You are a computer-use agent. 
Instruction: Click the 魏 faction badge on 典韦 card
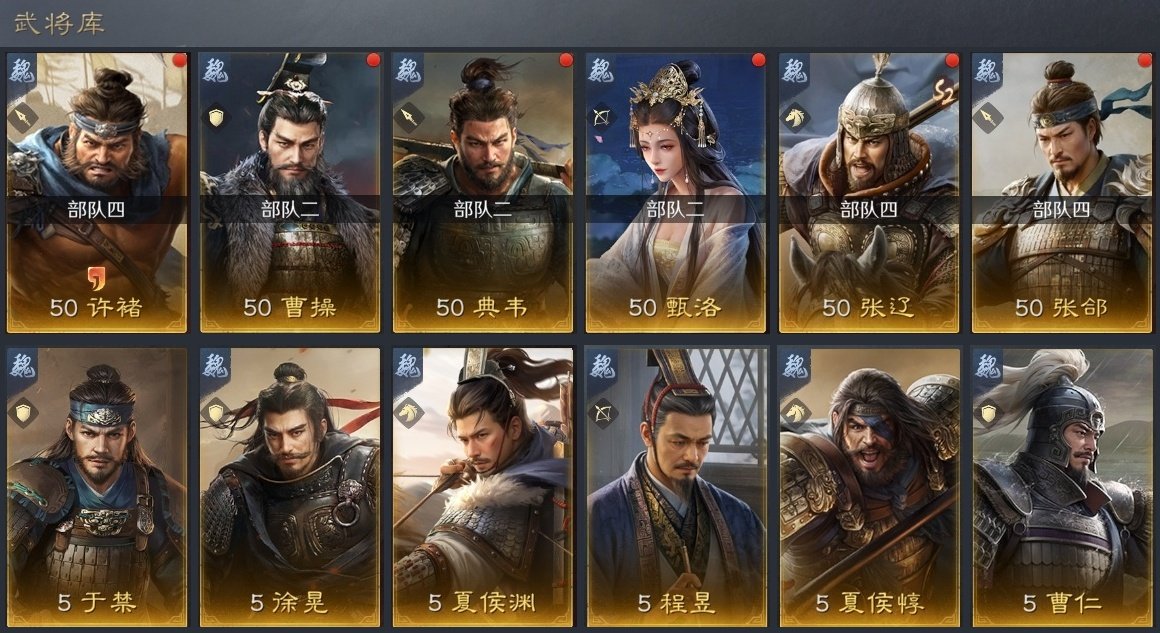[x=409, y=70]
